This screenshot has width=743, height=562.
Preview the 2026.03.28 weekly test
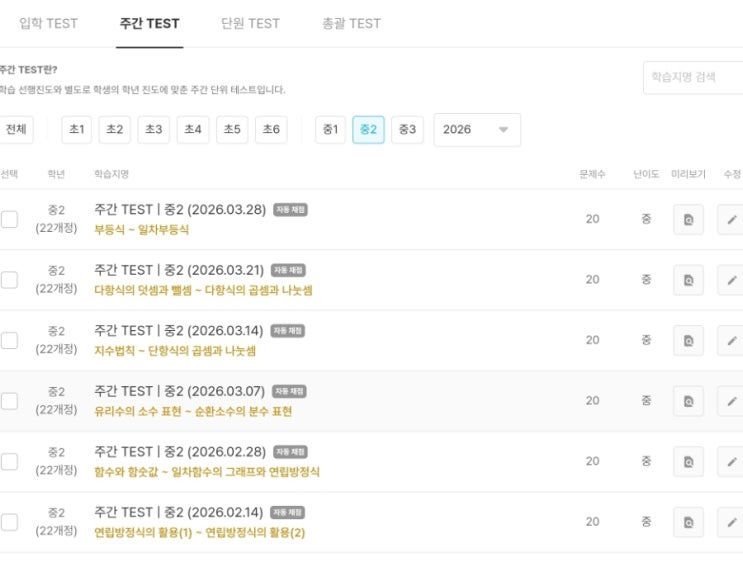(688, 219)
